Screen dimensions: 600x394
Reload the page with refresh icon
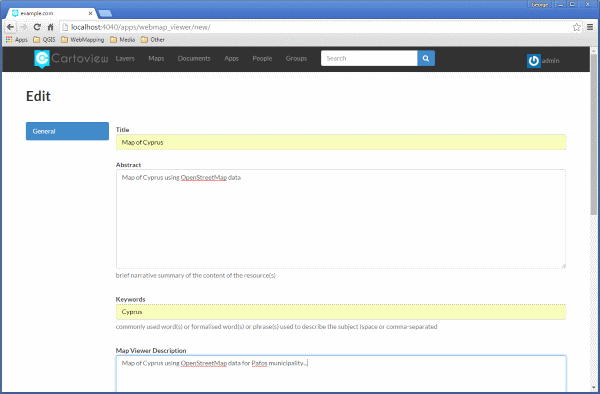(x=37, y=27)
